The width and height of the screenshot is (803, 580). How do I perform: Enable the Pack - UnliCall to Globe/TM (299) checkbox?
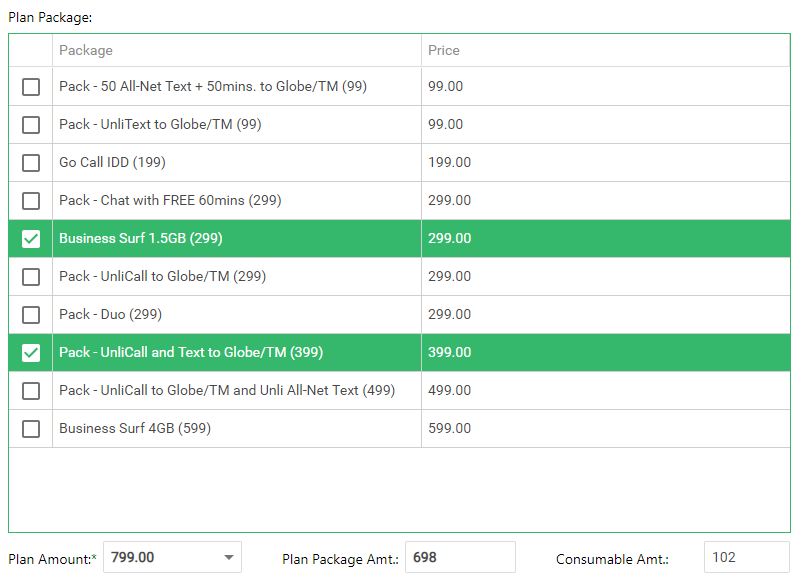click(30, 276)
